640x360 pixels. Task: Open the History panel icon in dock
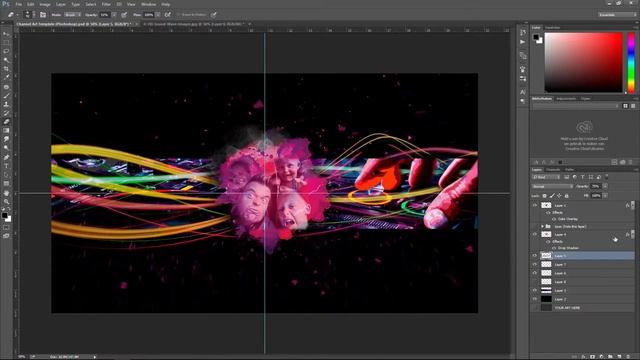coord(523,32)
